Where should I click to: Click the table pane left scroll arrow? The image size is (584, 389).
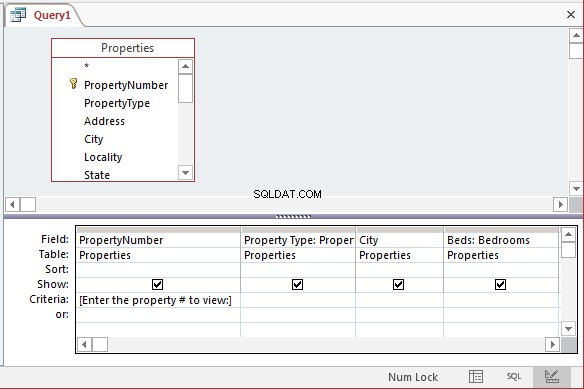pyautogui.click(x=12, y=204)
